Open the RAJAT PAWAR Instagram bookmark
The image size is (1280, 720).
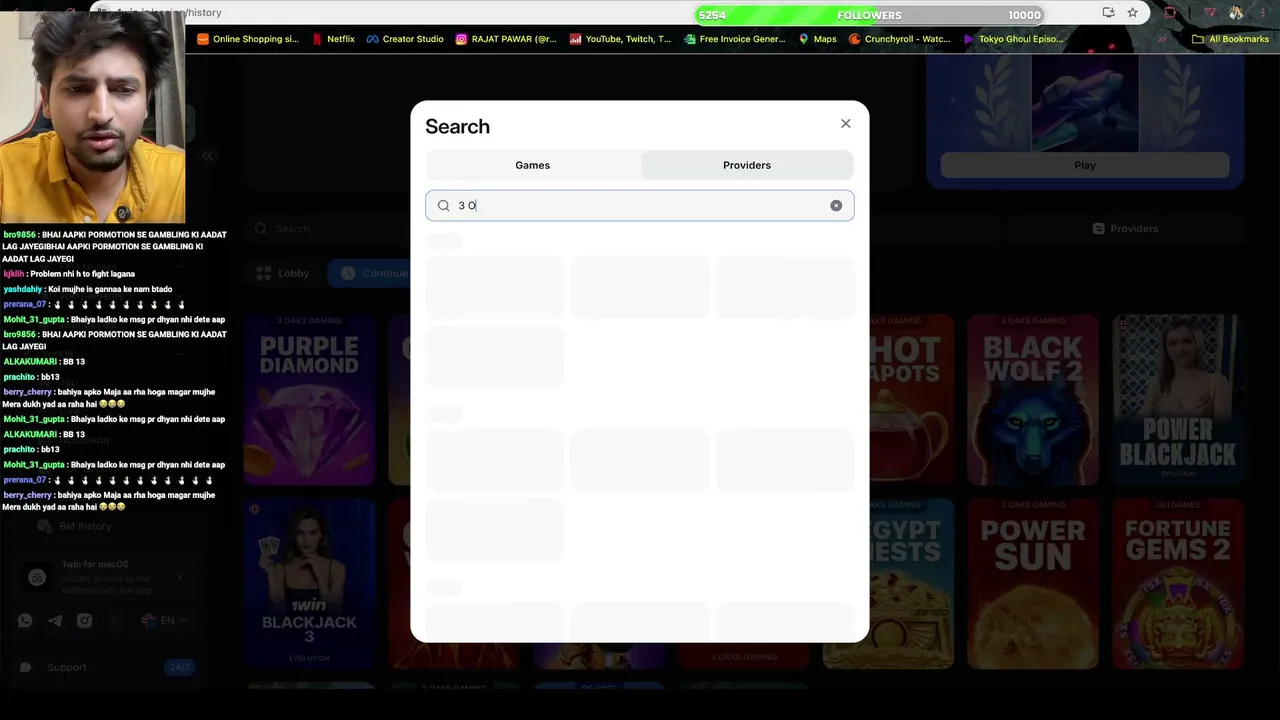[x=506, y=39]
